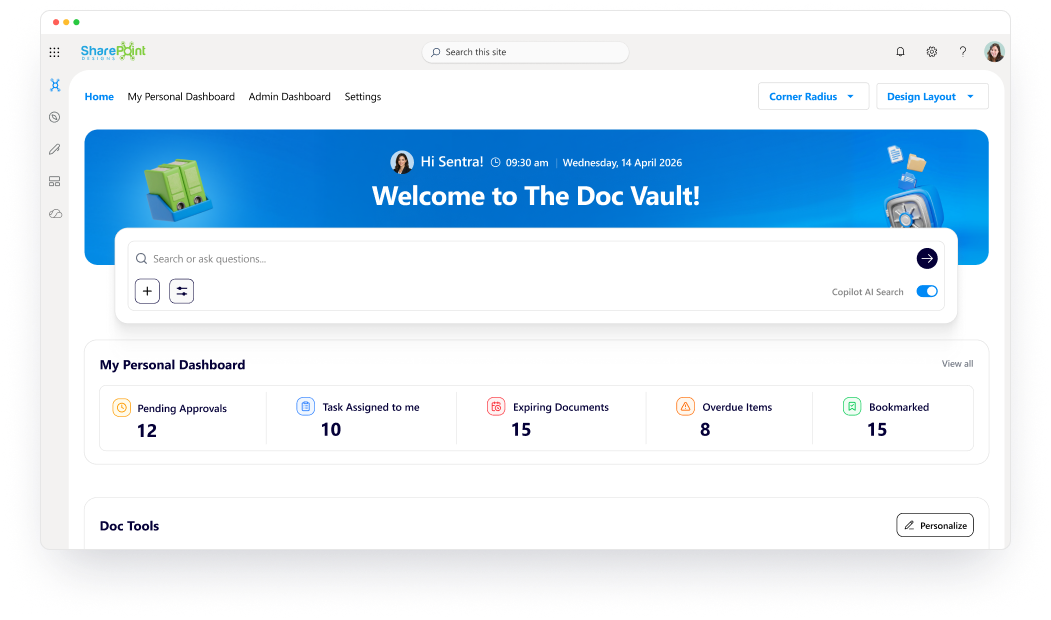Open notifications bell icon
The width and height of the screenshot is (1051, 620).
900,52
